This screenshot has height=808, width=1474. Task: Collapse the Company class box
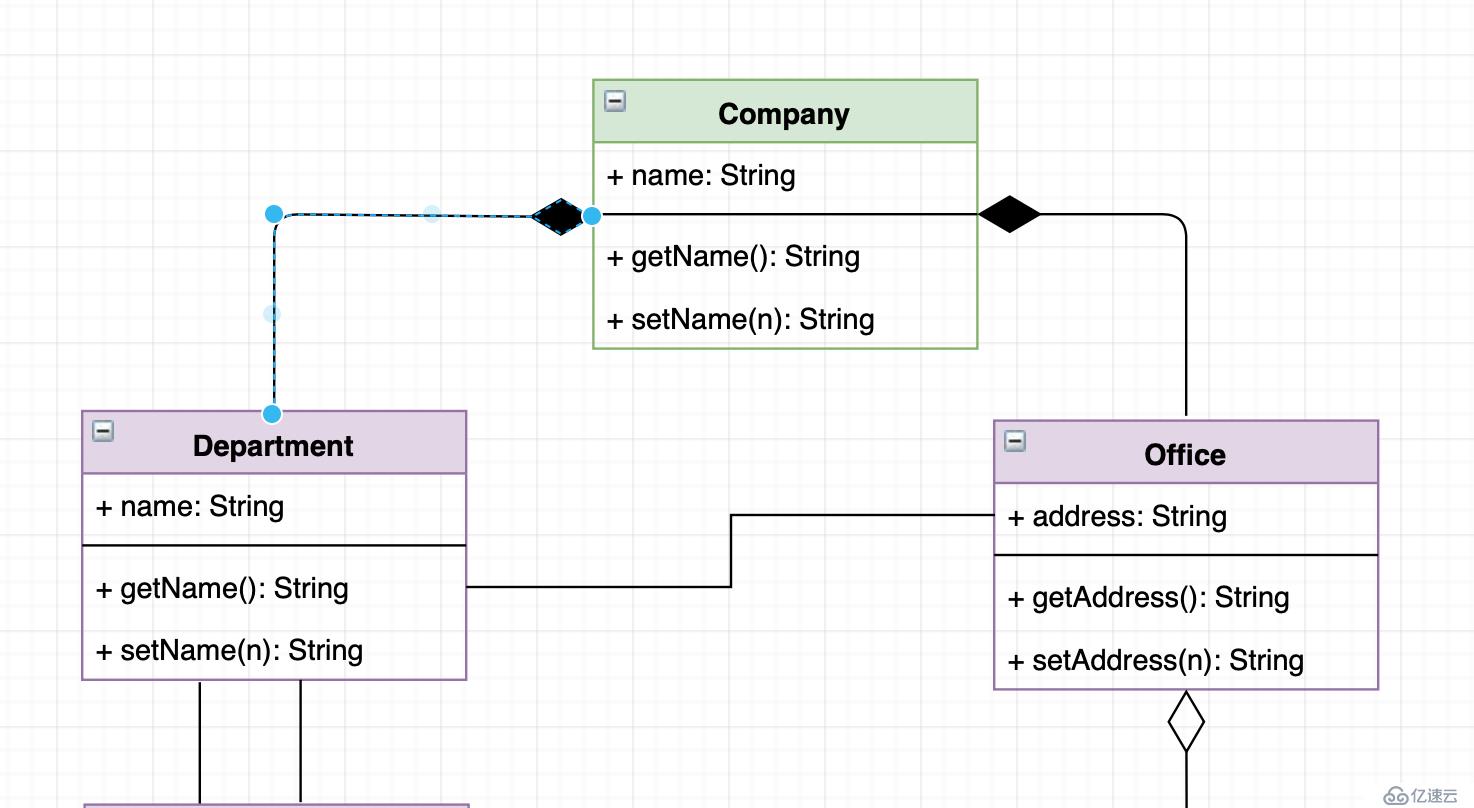click(x=615, y=100)
